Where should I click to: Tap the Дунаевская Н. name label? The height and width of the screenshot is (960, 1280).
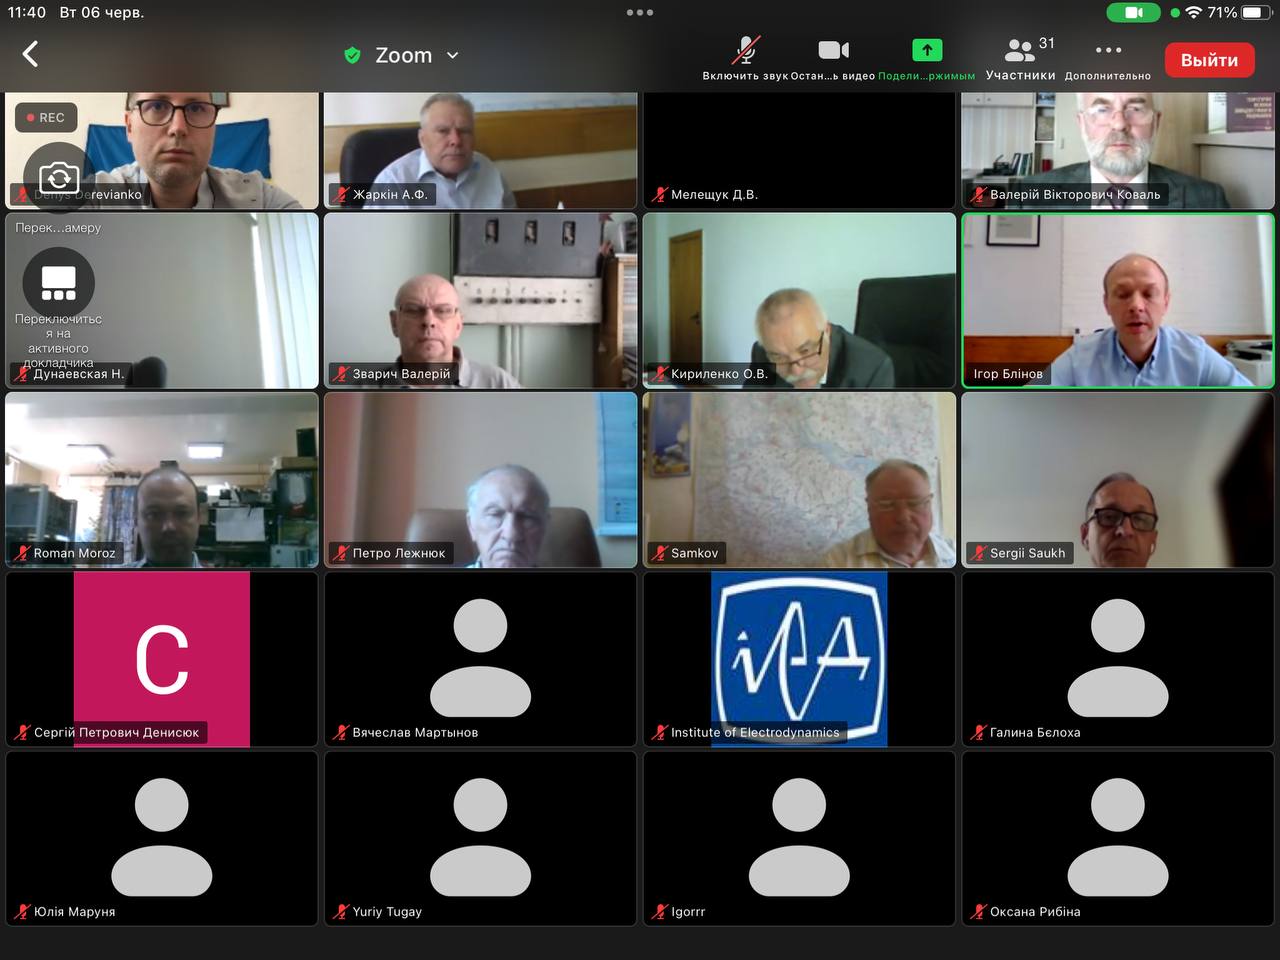79,374
